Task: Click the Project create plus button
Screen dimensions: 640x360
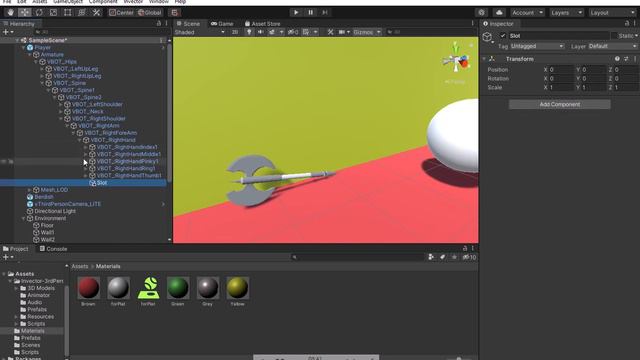Action: [x=7, y=257]
